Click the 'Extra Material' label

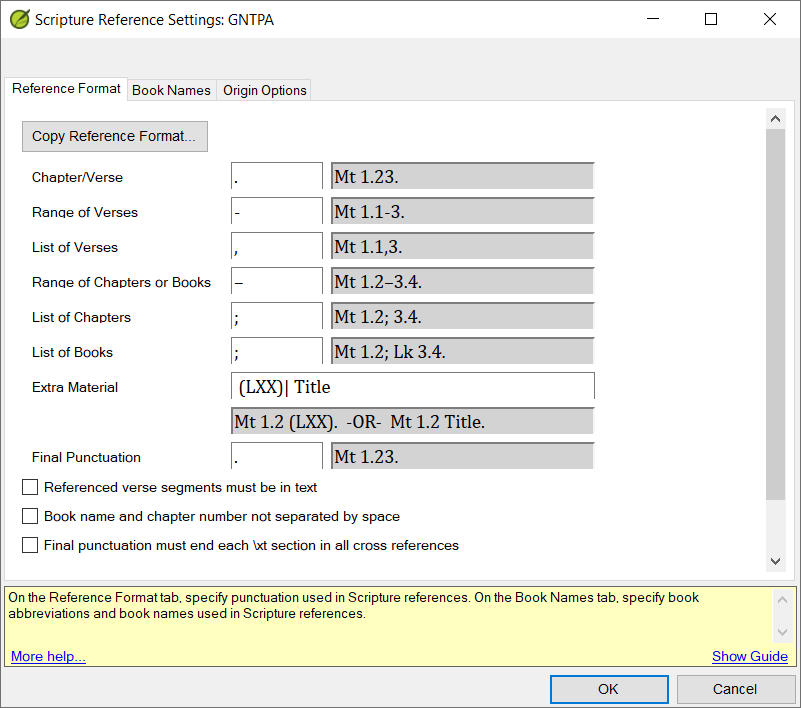click(x=75, y=387)
